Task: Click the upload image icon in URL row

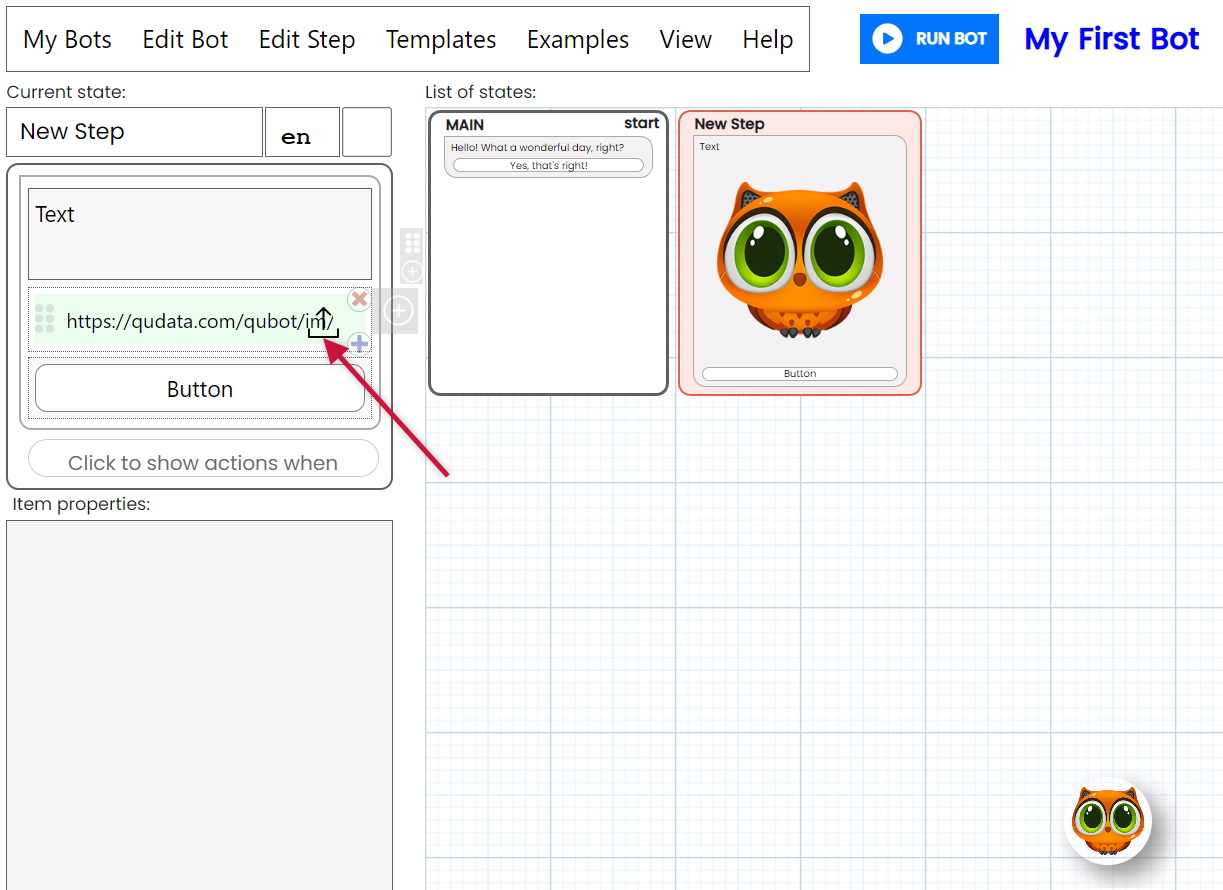Action: tap(323, 322)
